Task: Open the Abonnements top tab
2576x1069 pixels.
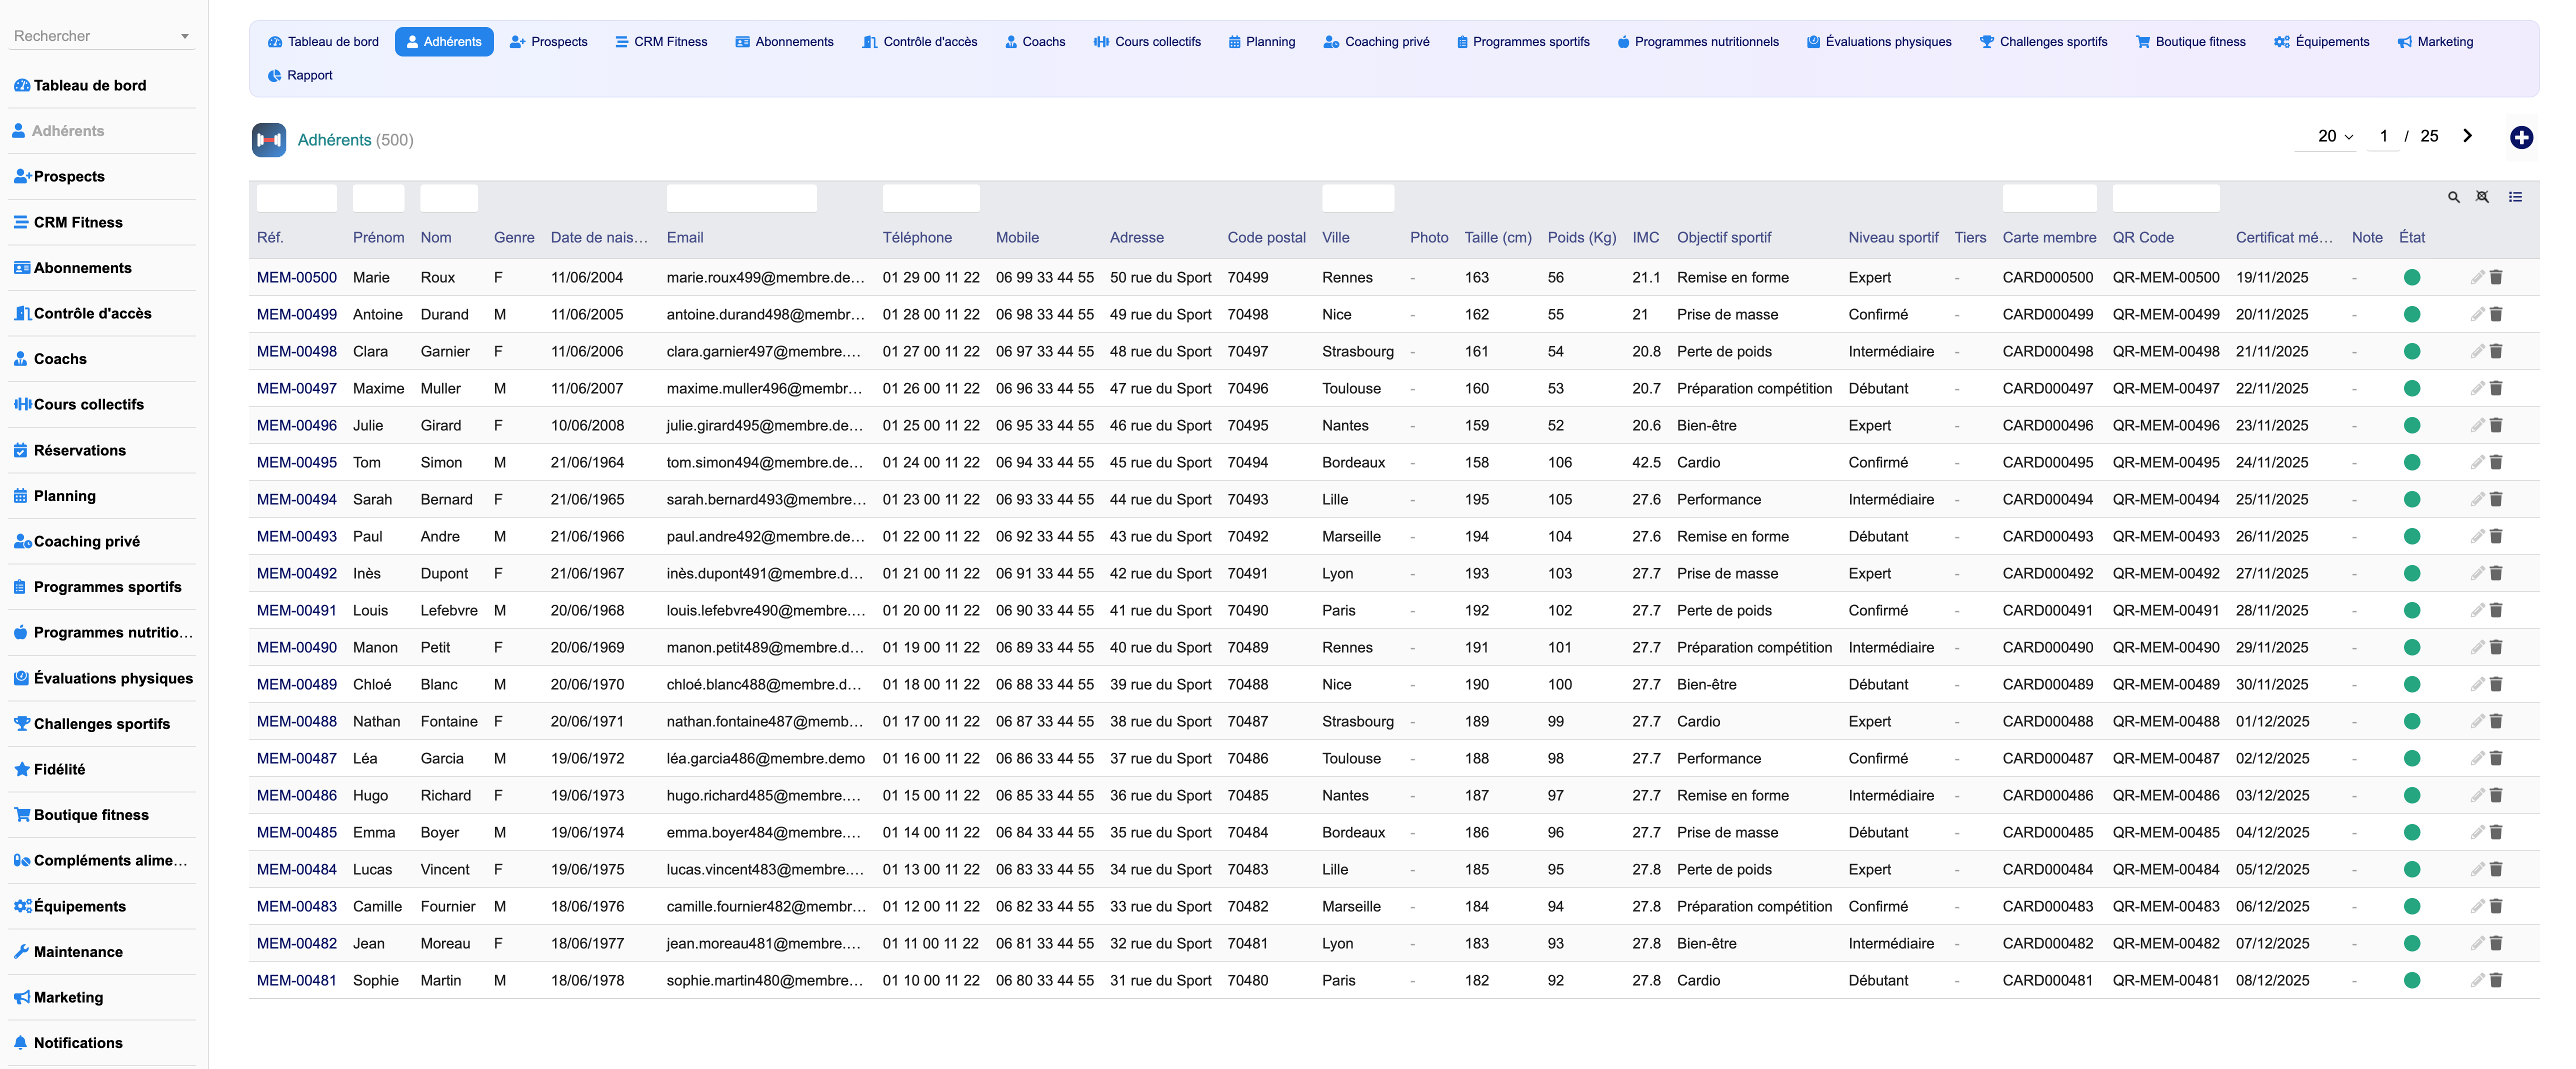Action: [784, 42]
